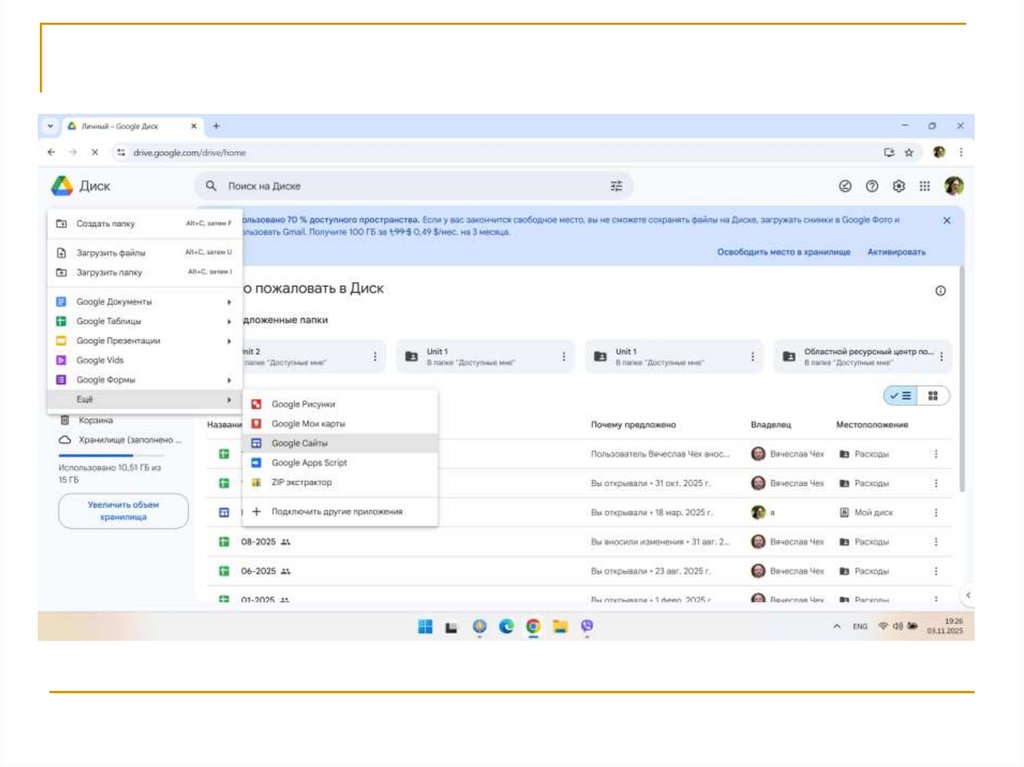Click the Владелец column header

[771, 425]
